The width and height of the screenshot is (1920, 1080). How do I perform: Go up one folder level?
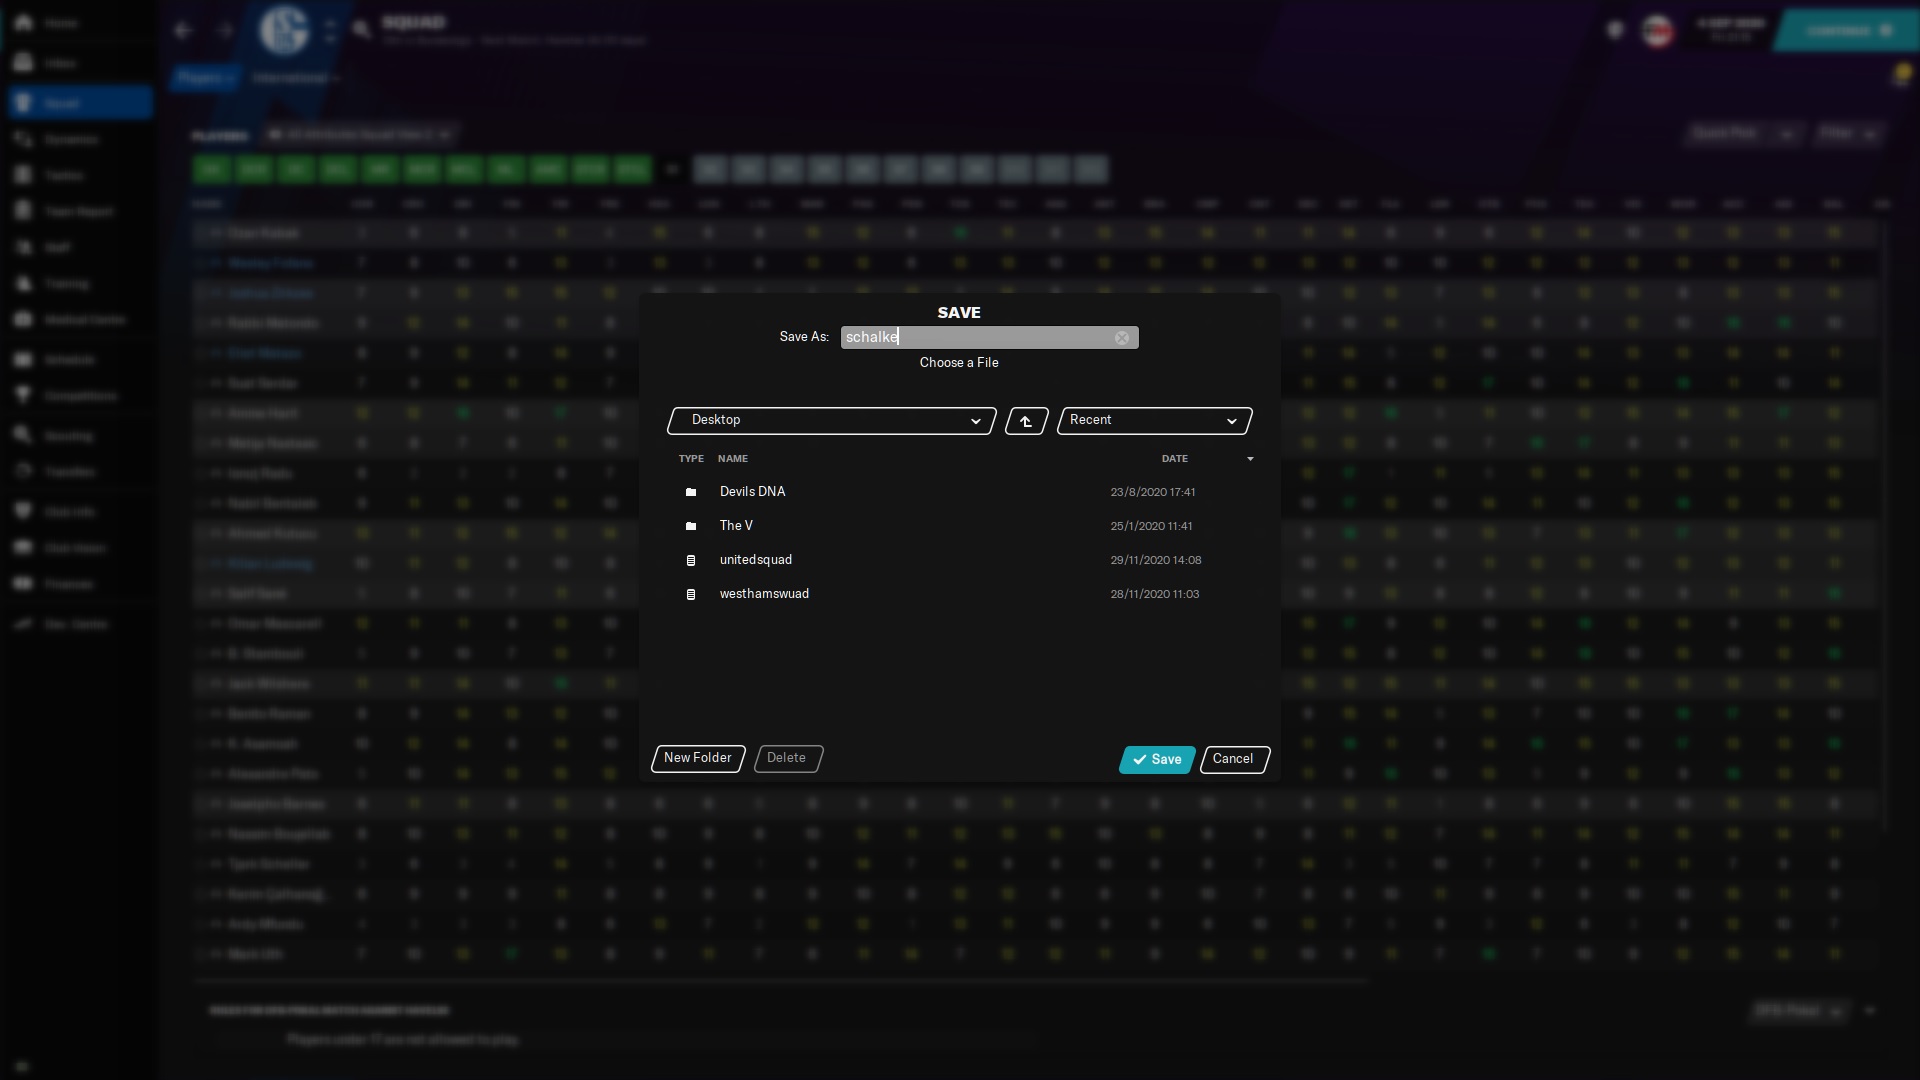(x=1026, y=421)
